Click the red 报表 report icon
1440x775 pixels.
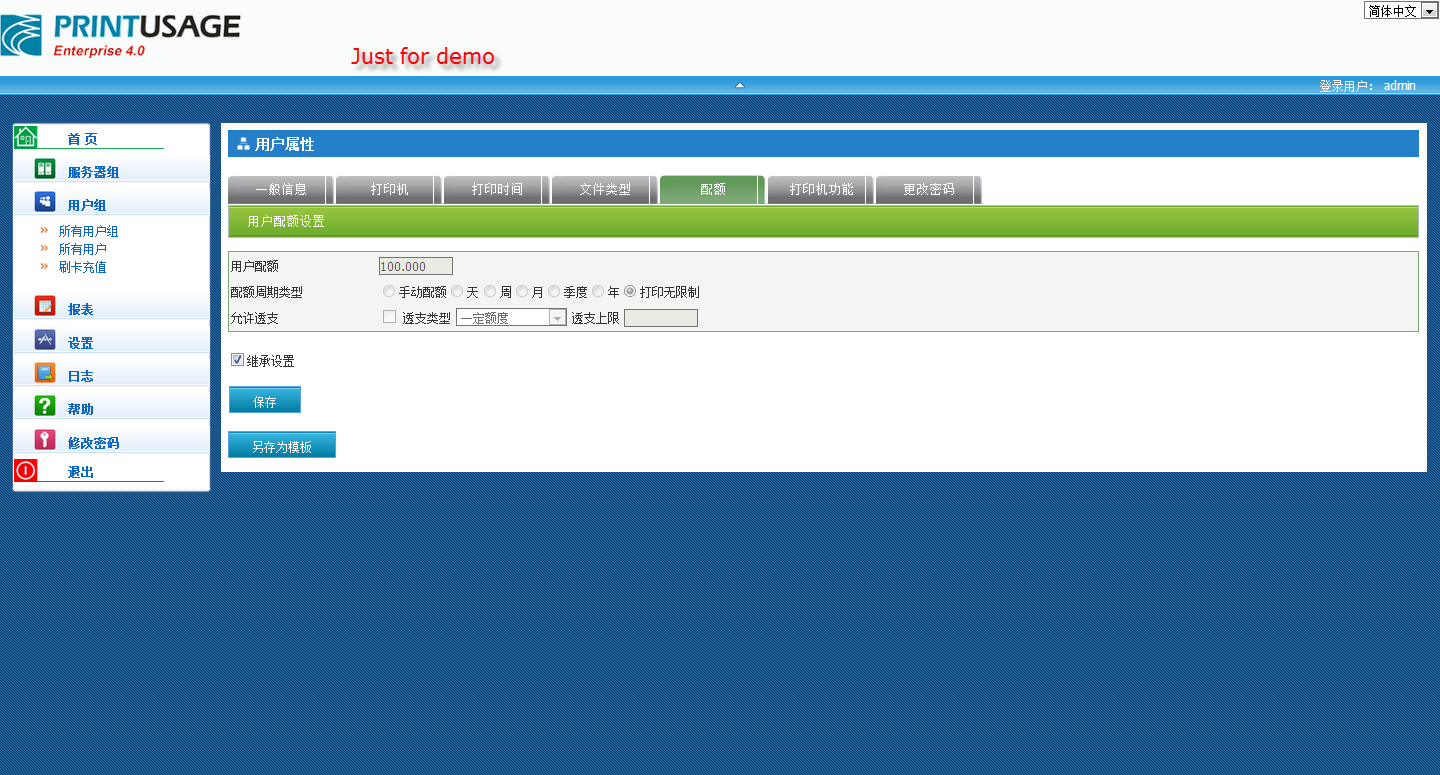click(x=45, y=306)
